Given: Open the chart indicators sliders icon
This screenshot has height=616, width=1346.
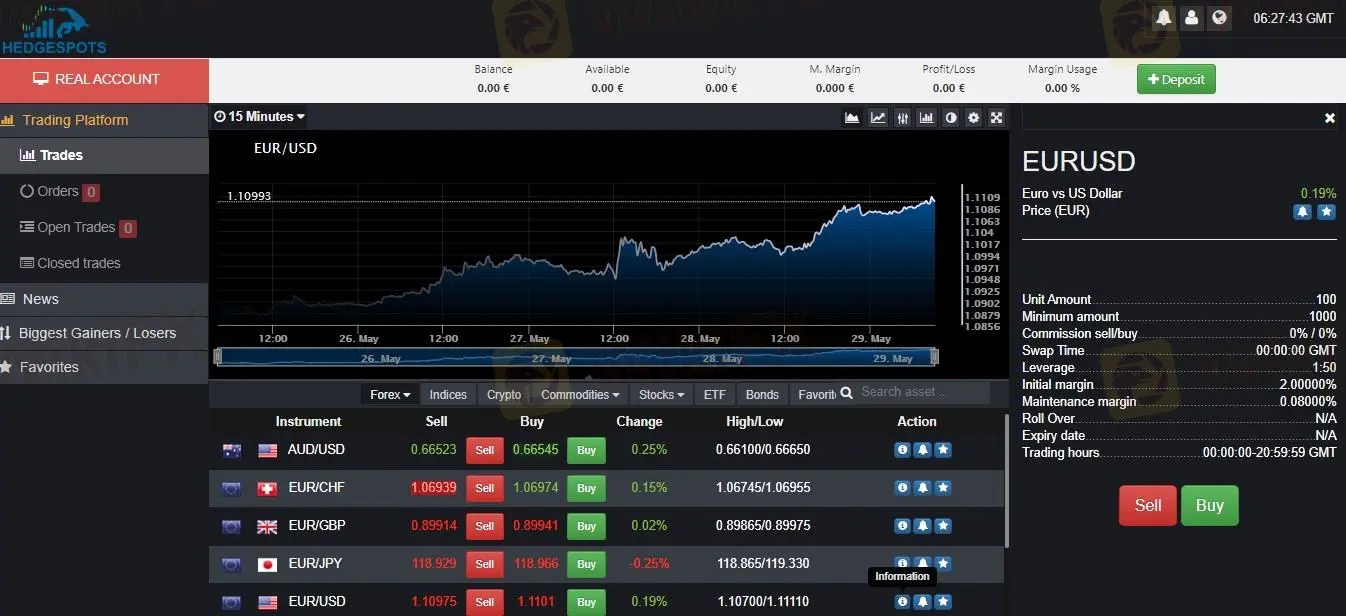Looking at the screenshot, I should point(903,117).
